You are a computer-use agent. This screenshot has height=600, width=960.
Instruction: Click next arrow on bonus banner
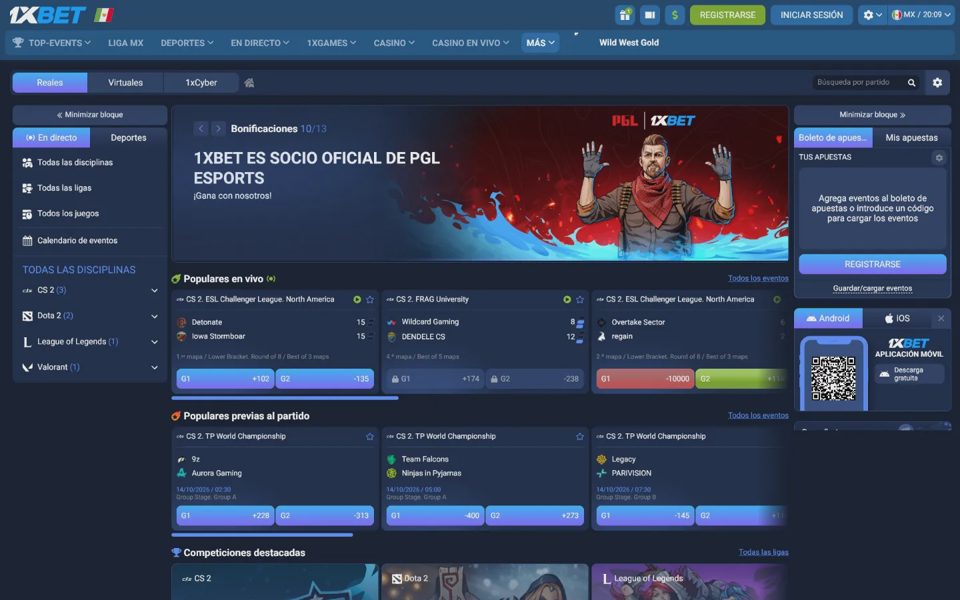[x=218, y=129]
